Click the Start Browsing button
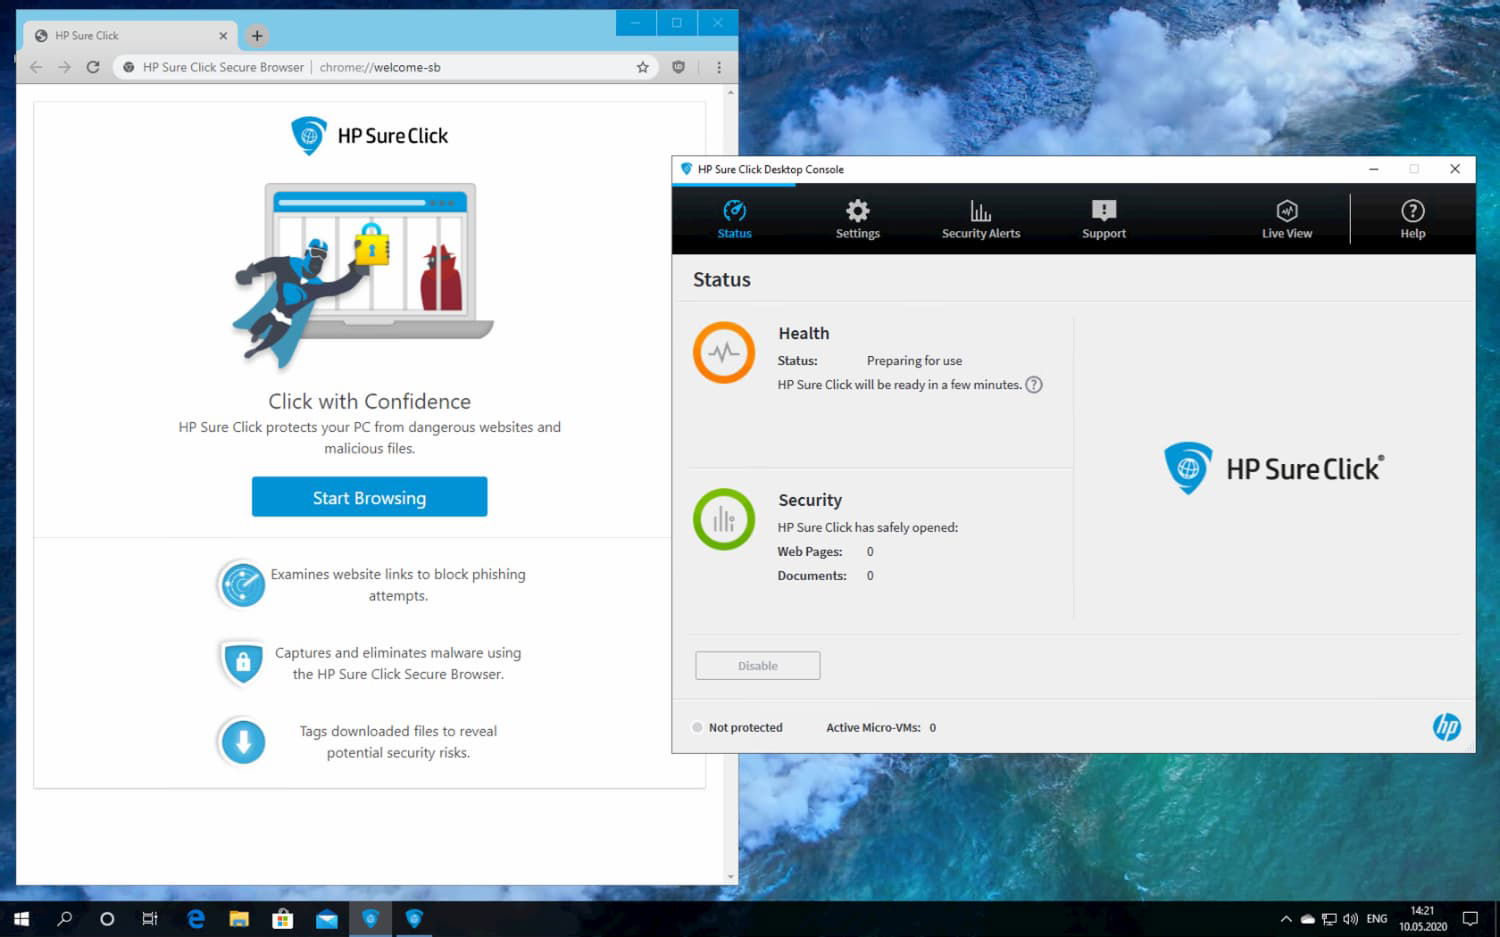This screenshot has height=937, width=1500. [x=369, y=497]
